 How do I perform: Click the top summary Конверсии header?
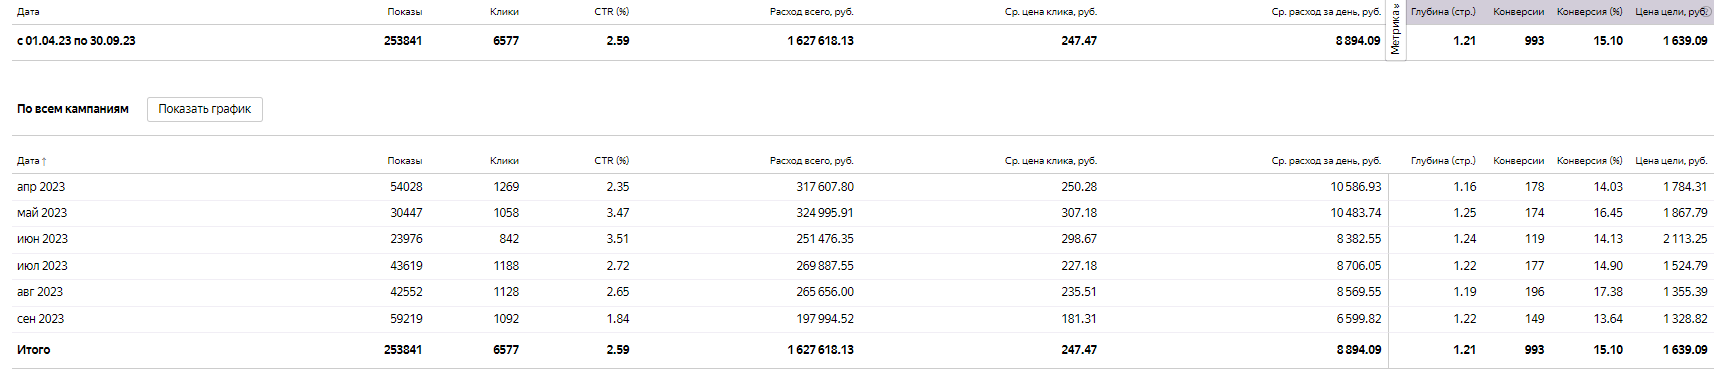click(1519, 12)
